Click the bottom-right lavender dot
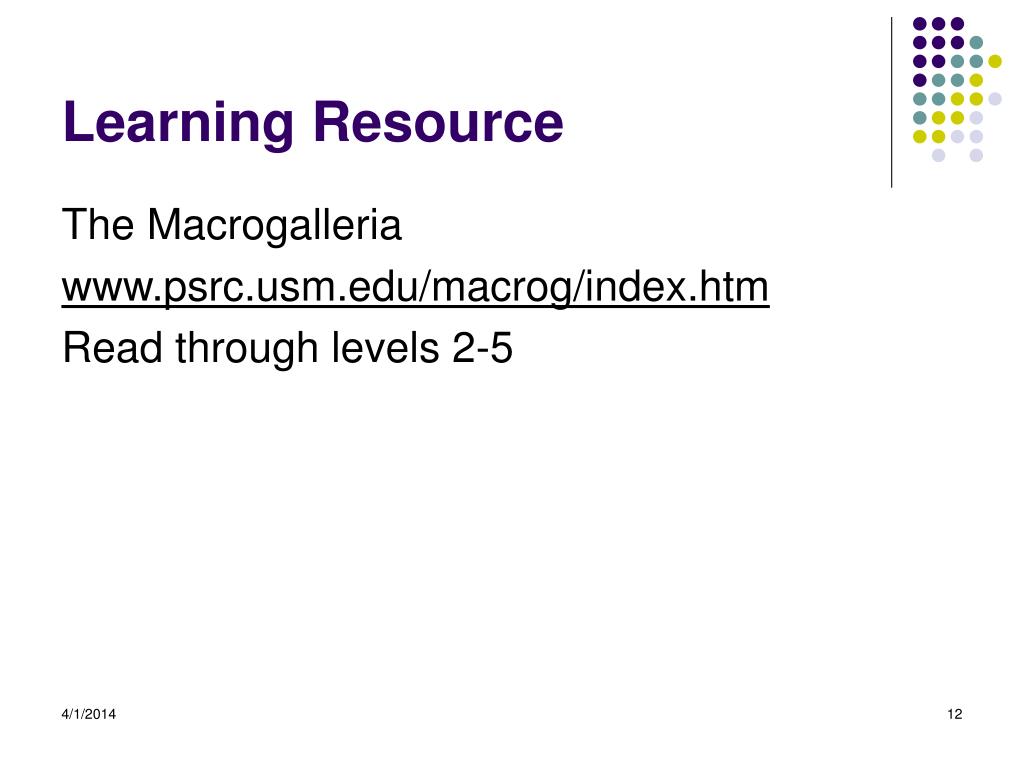The width and height of the screenshot is (1024, 768). (976, 155)
